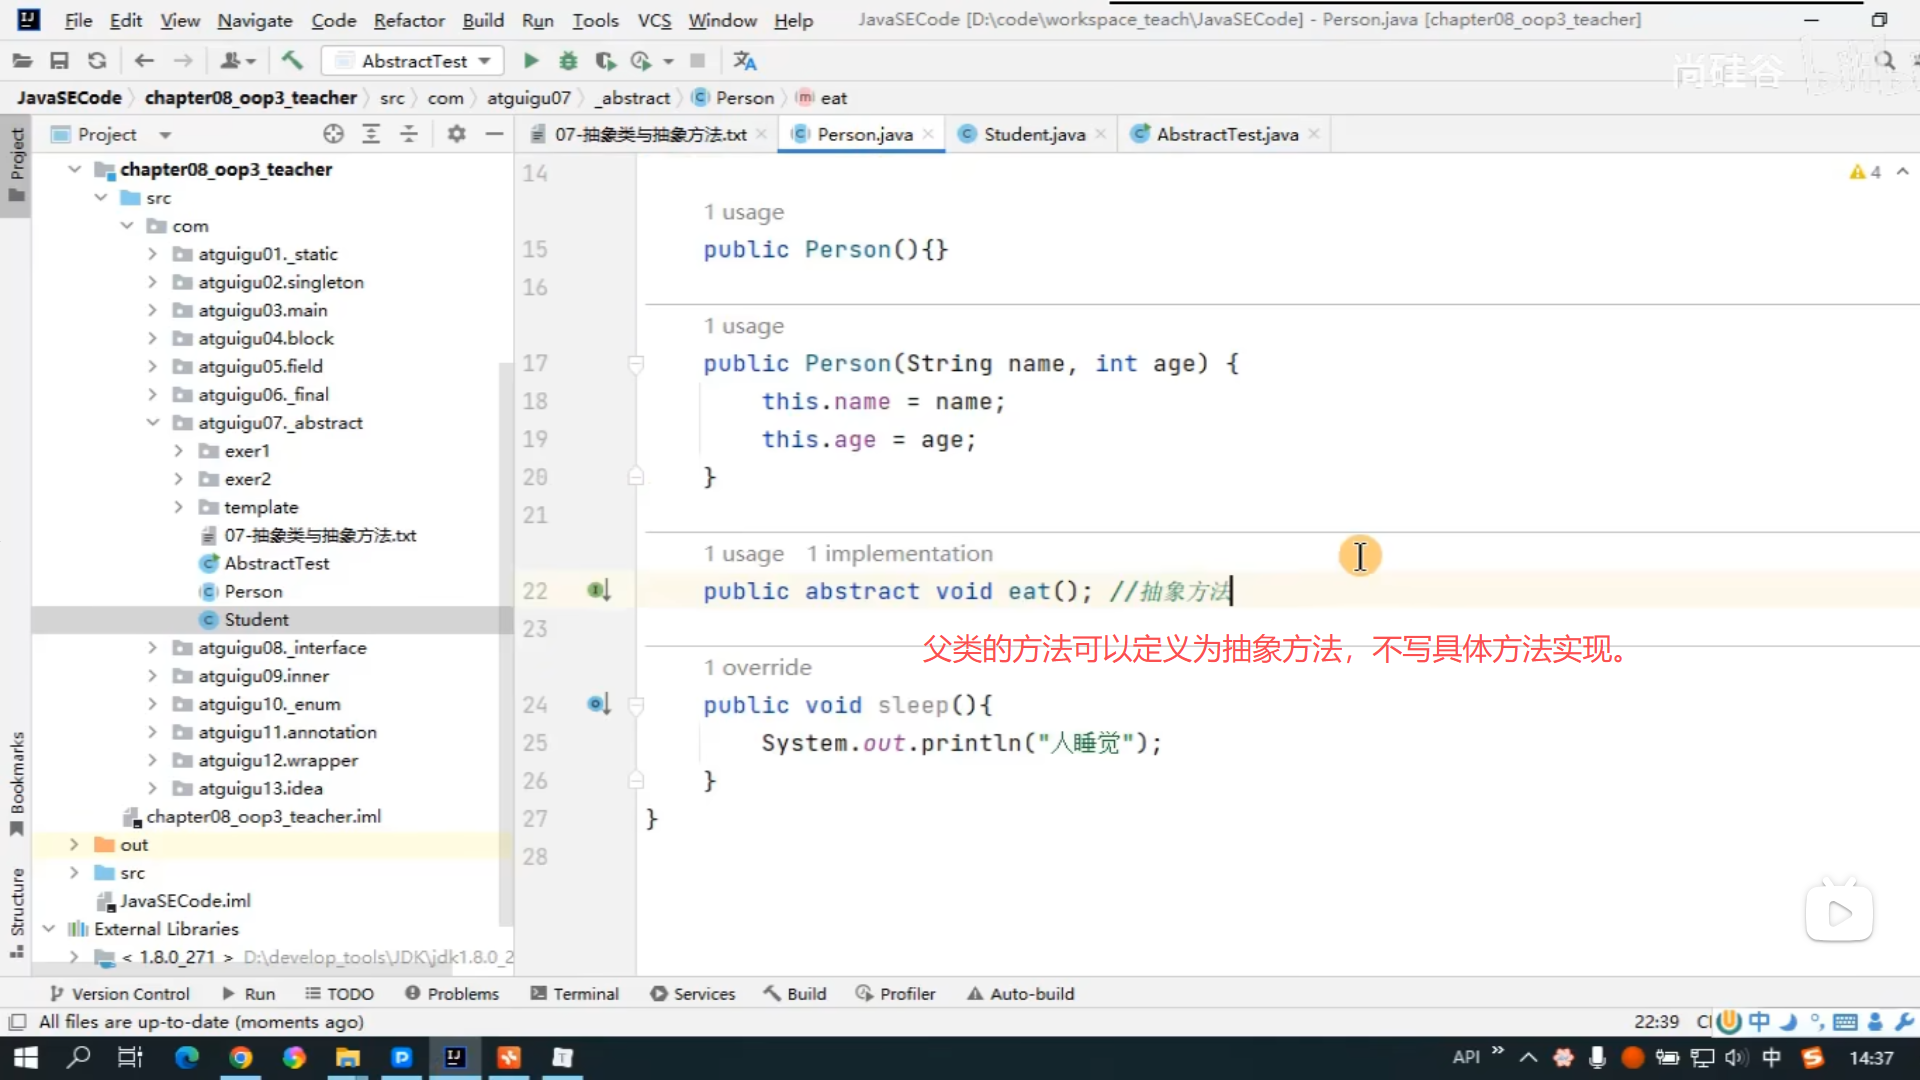The height and width of the screenshot is (1080, 1920).
Task: Open the Terminal tool window
Action: click(575, 994)
